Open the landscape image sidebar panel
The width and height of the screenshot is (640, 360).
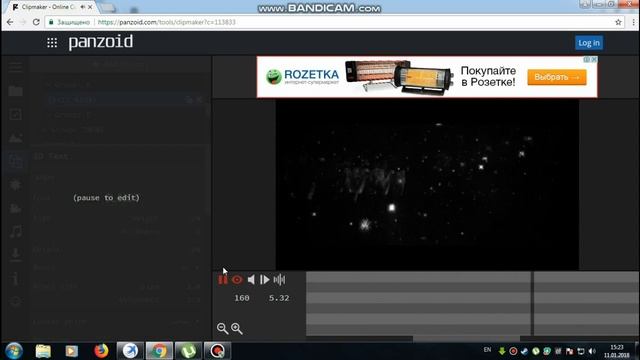(16, 138)
